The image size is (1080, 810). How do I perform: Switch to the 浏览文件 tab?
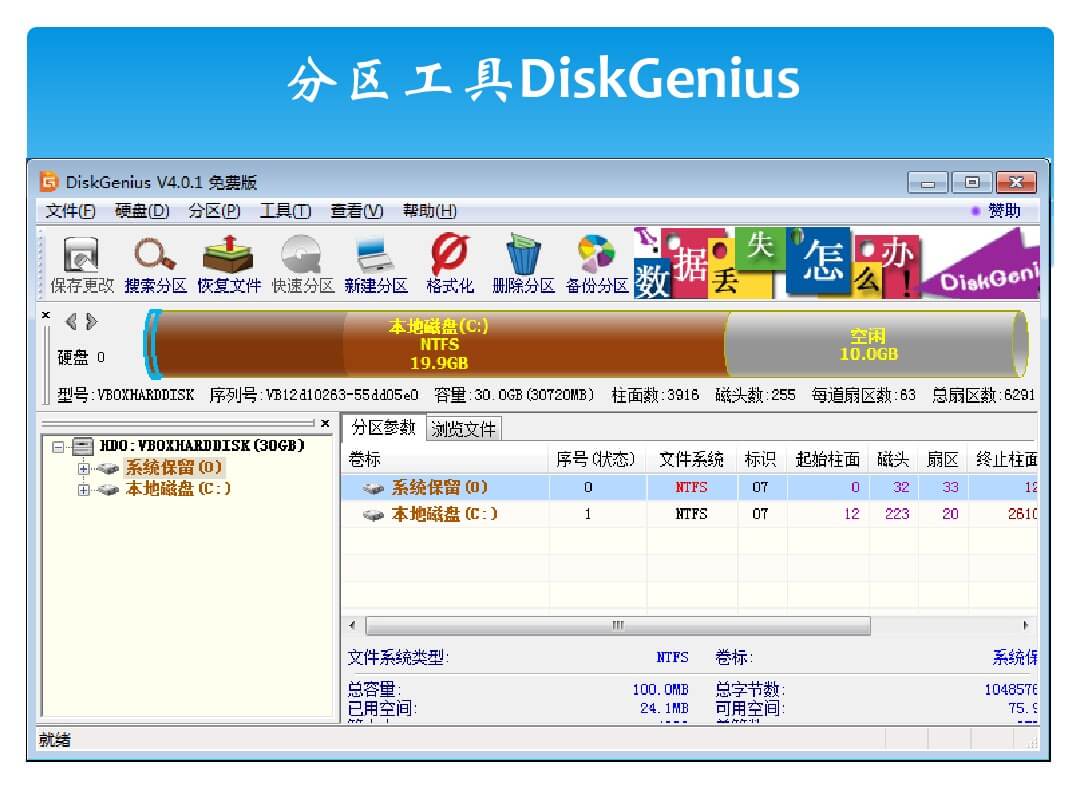463,429
